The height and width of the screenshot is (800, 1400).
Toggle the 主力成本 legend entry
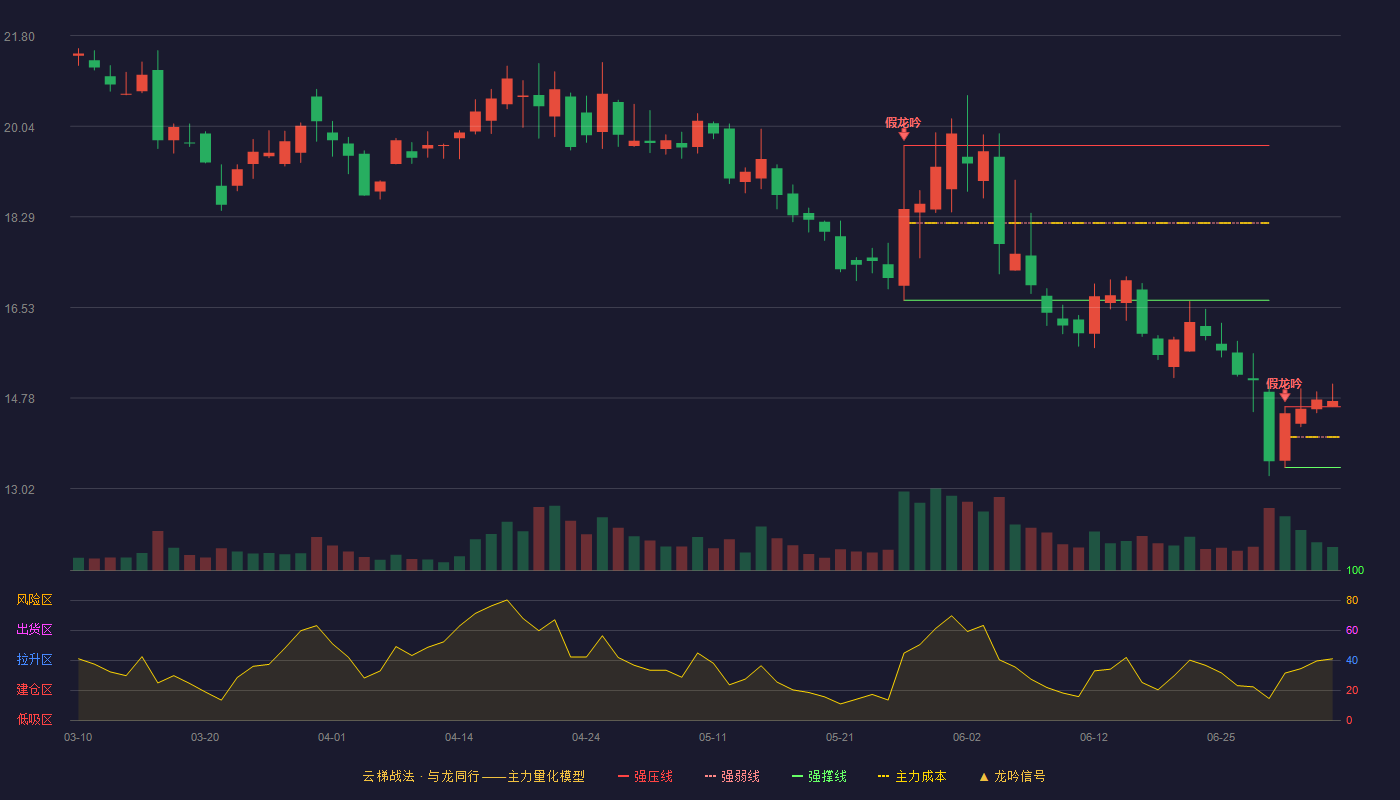pyautogui.click(x=912, y=776)
